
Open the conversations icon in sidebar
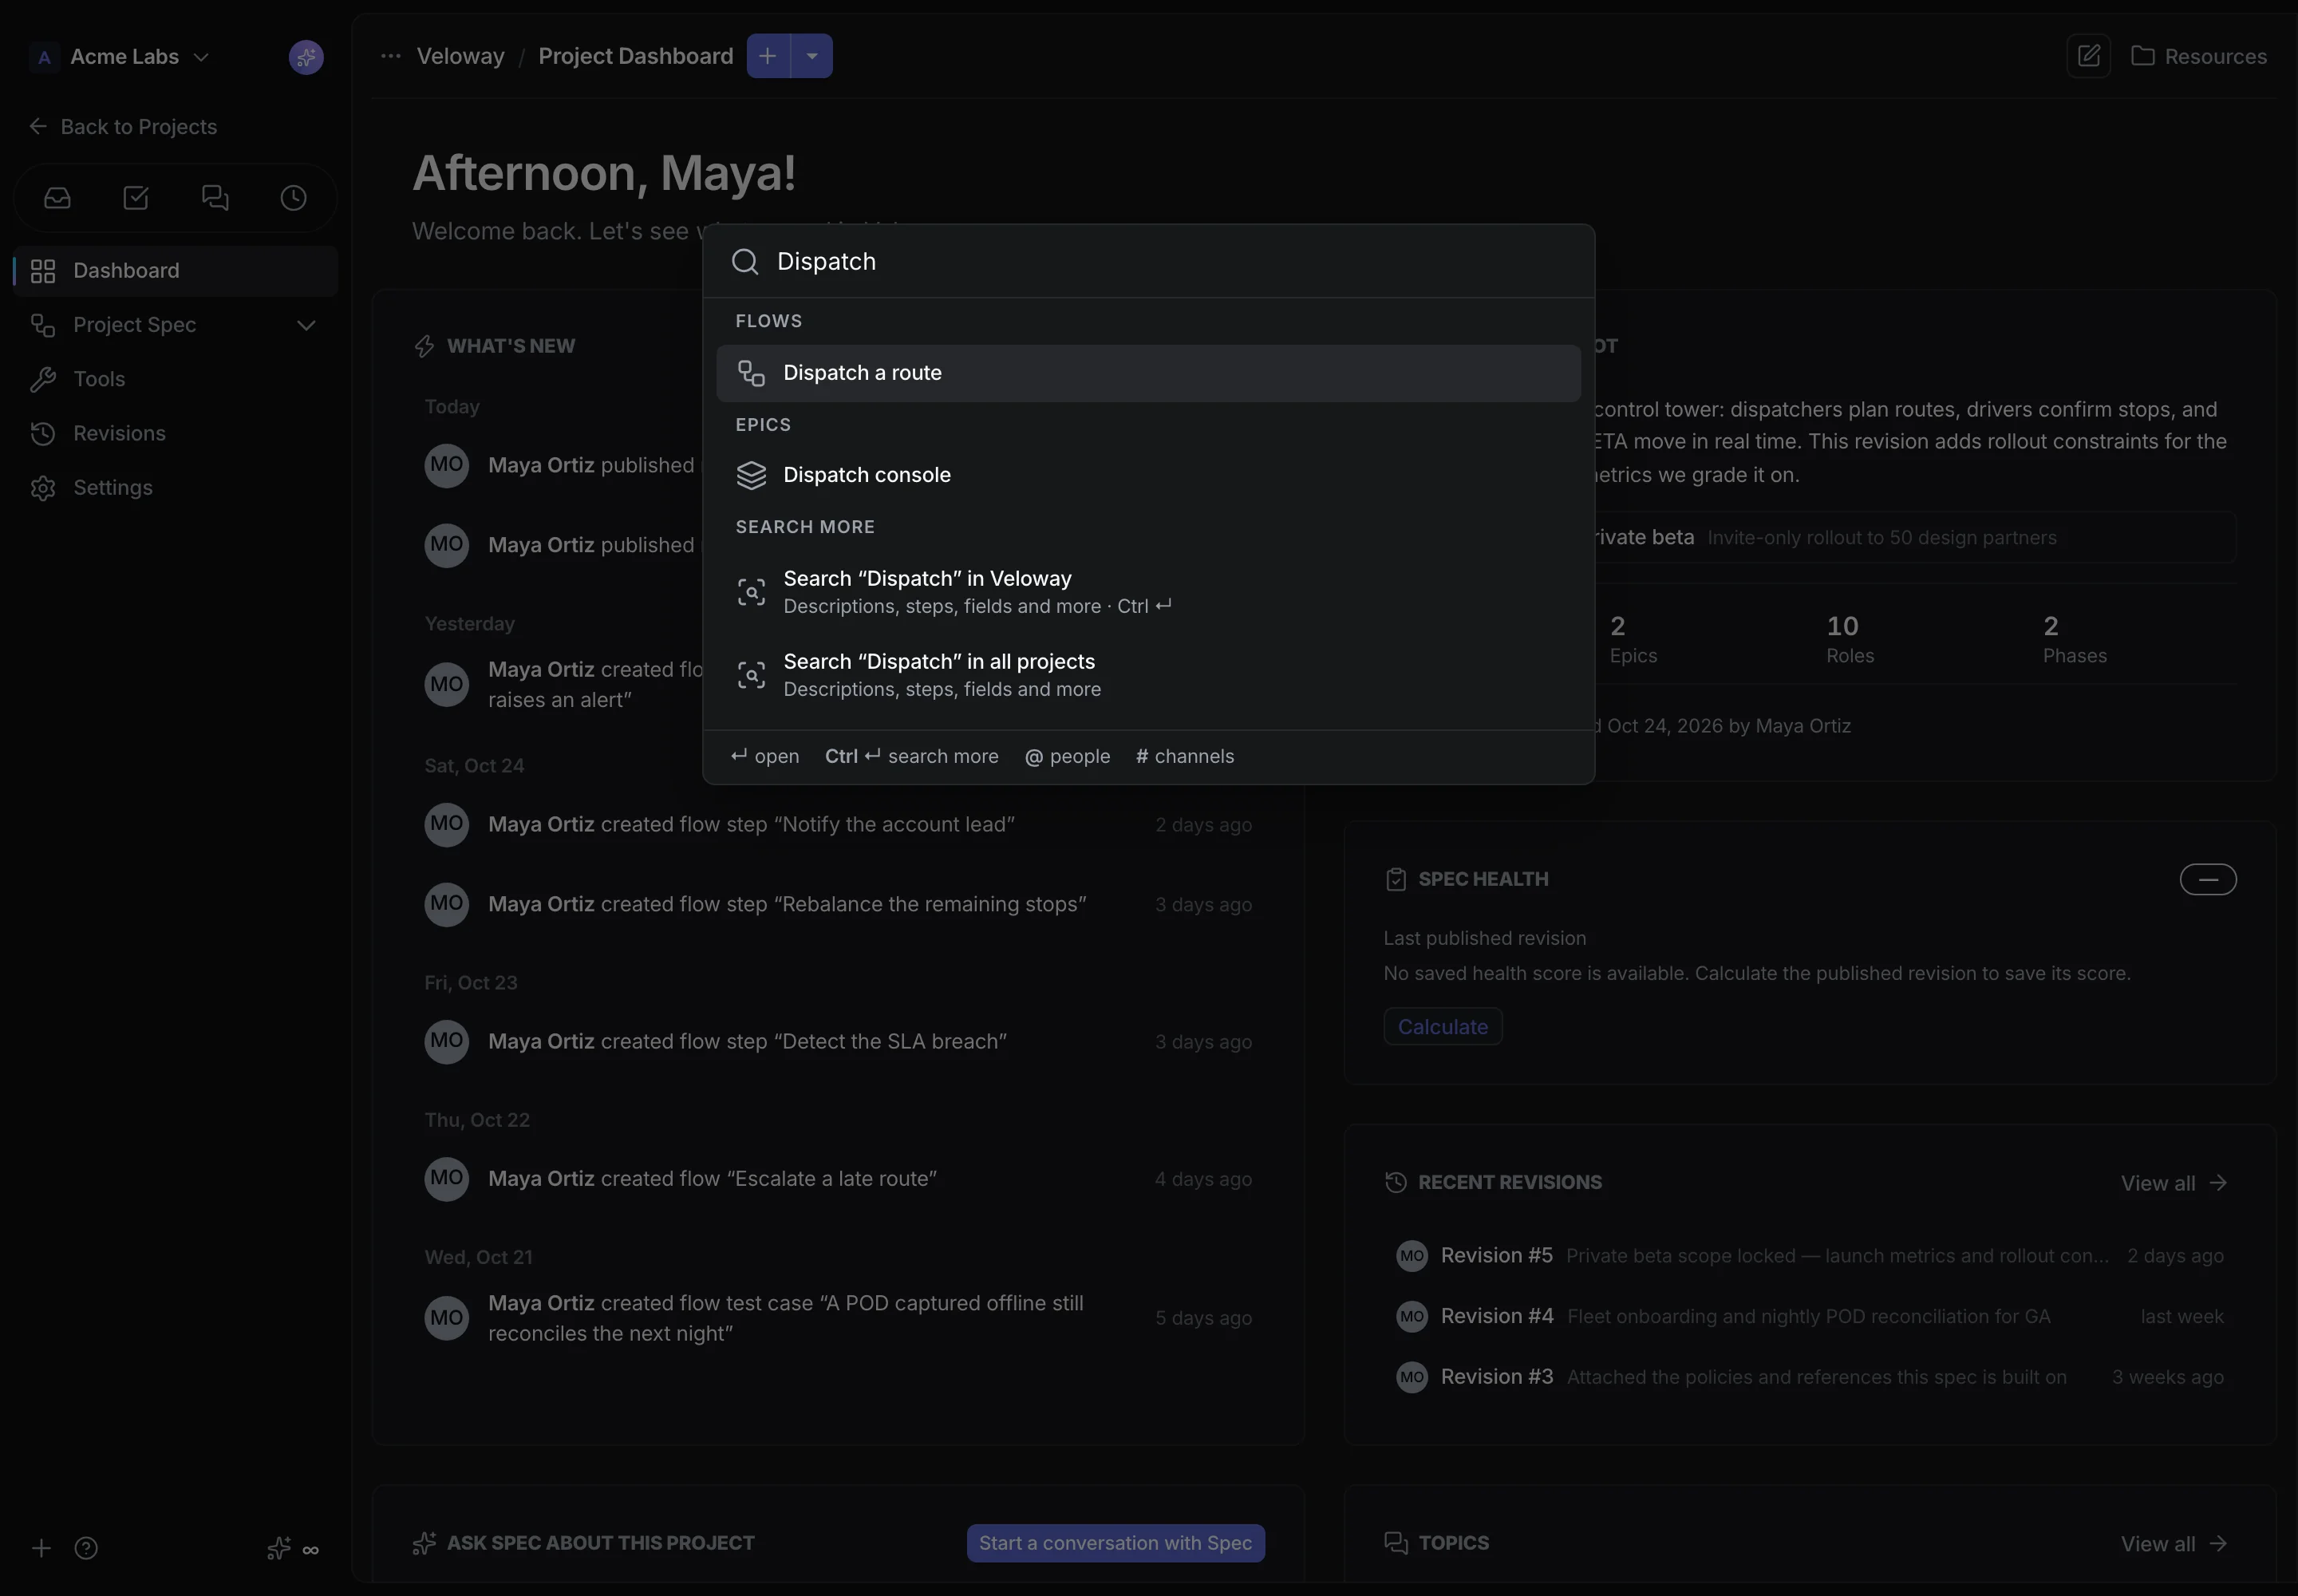pos(215,198)
